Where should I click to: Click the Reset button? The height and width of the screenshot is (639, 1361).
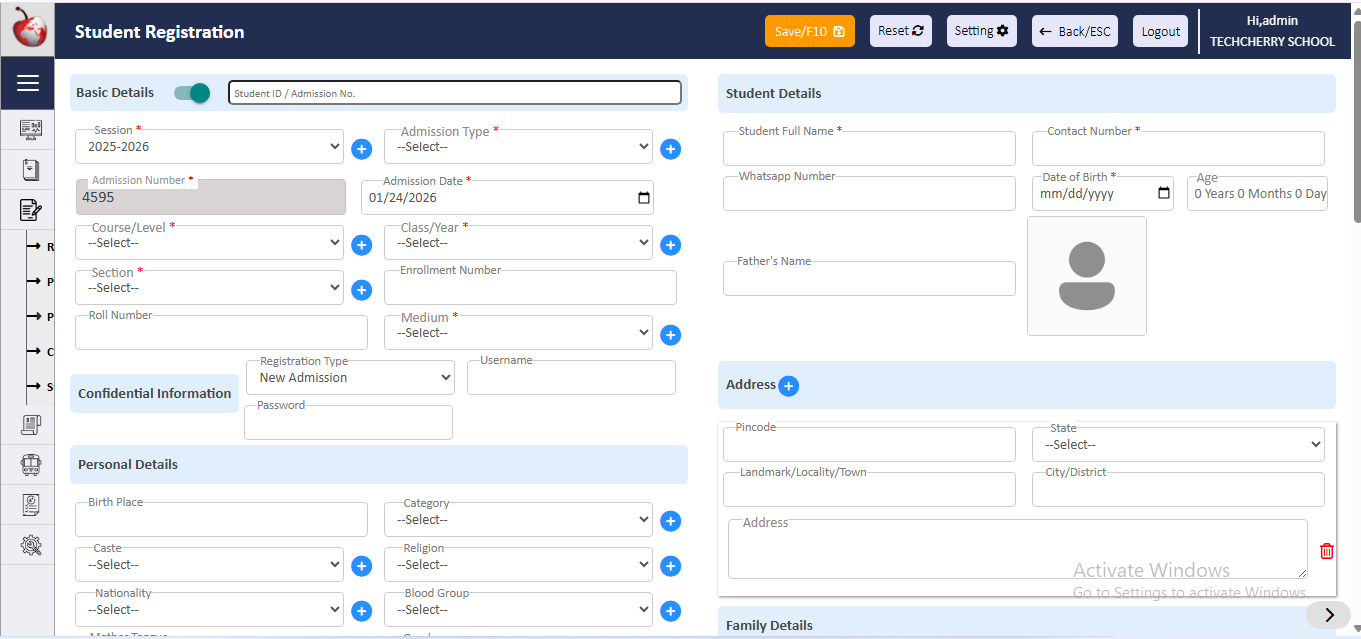pos(900,31)
